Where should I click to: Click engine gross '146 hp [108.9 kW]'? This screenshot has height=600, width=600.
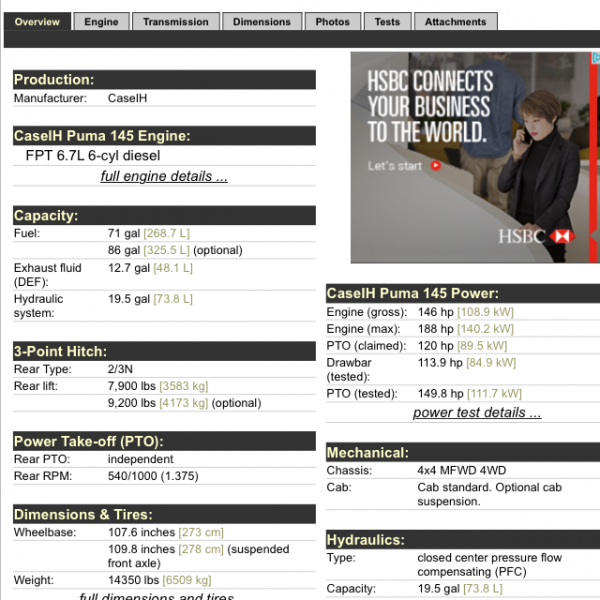466,312
